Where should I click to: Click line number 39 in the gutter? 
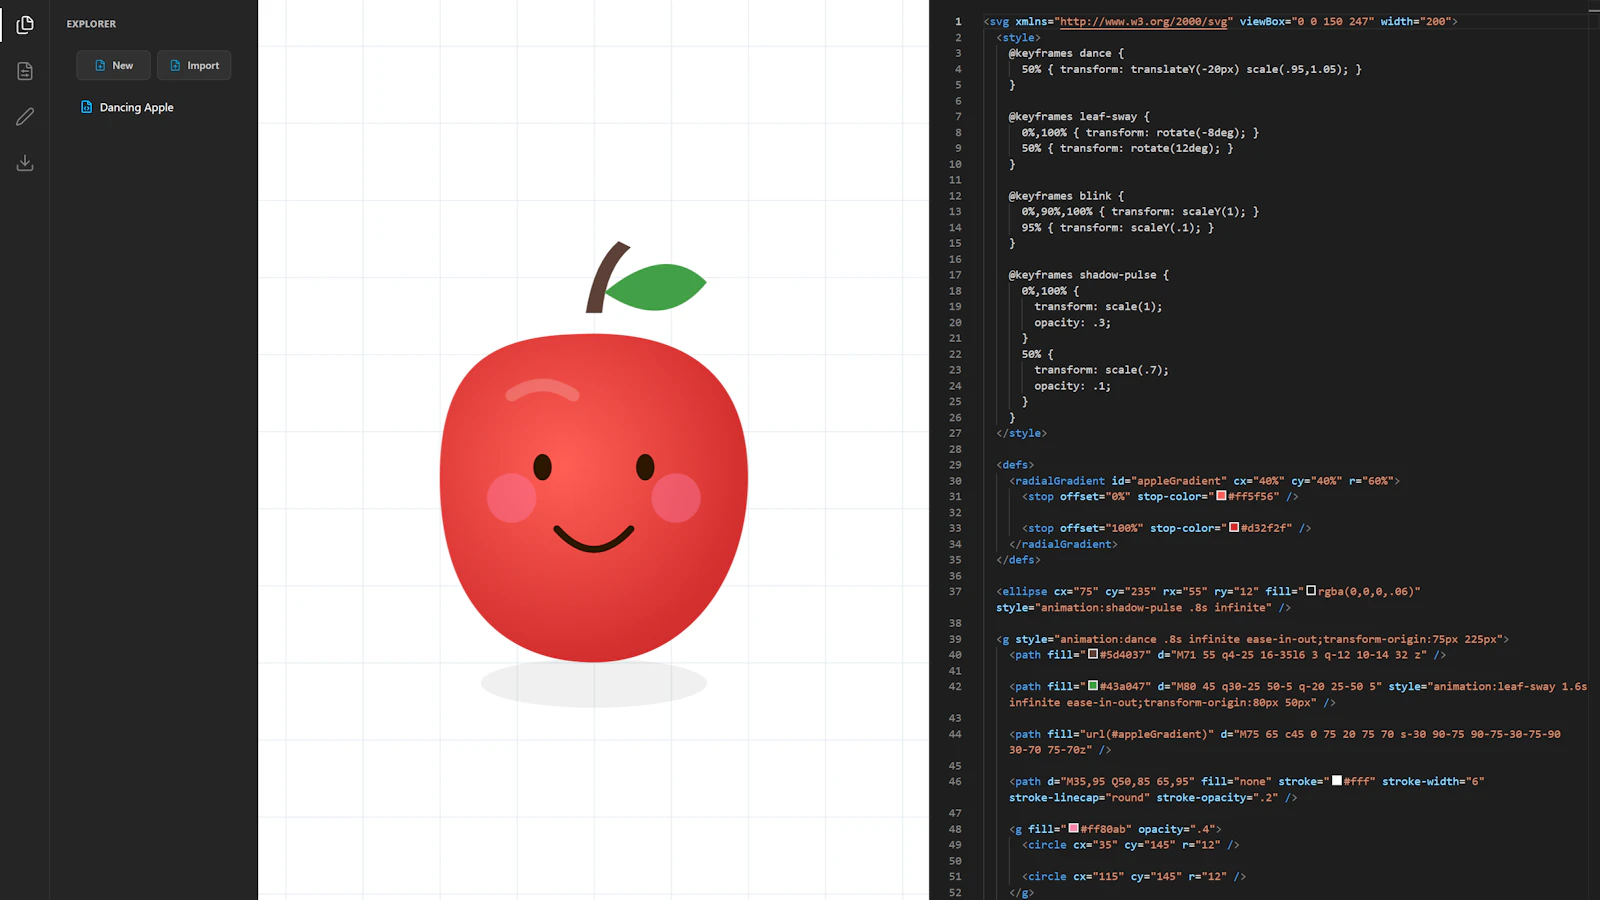click(x=955, y=639)
